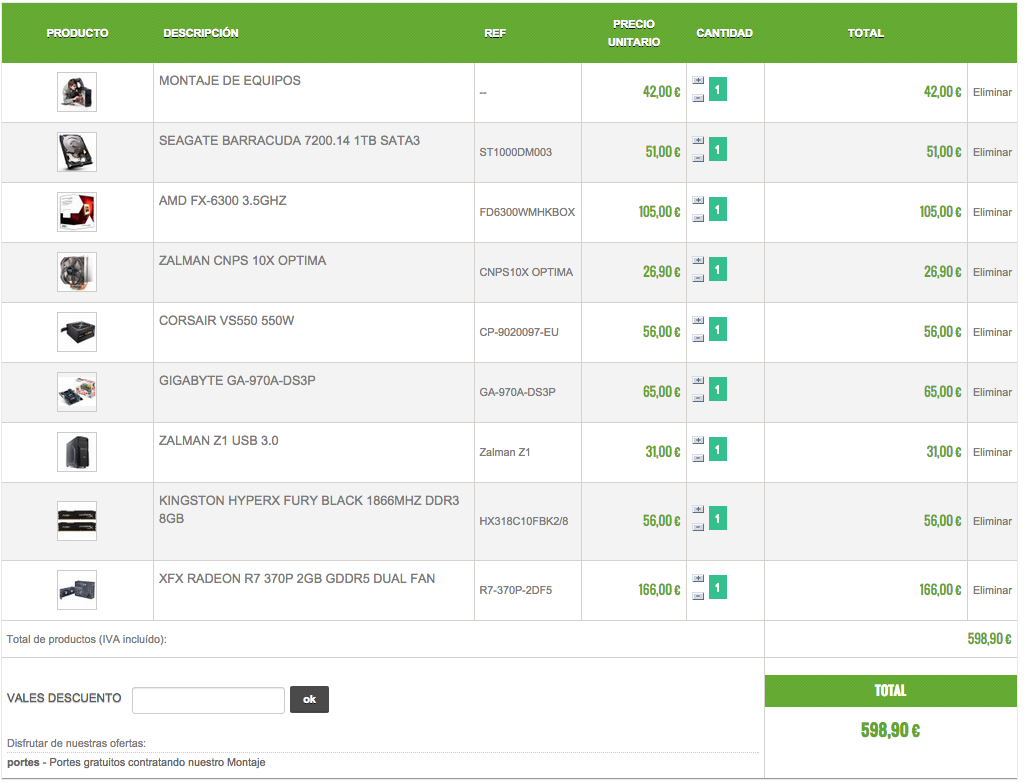The image size is (1024, 782).
Task: Open the MONTAJE DE EQUIPOS product thumbnail
Action: pos(77,92)
